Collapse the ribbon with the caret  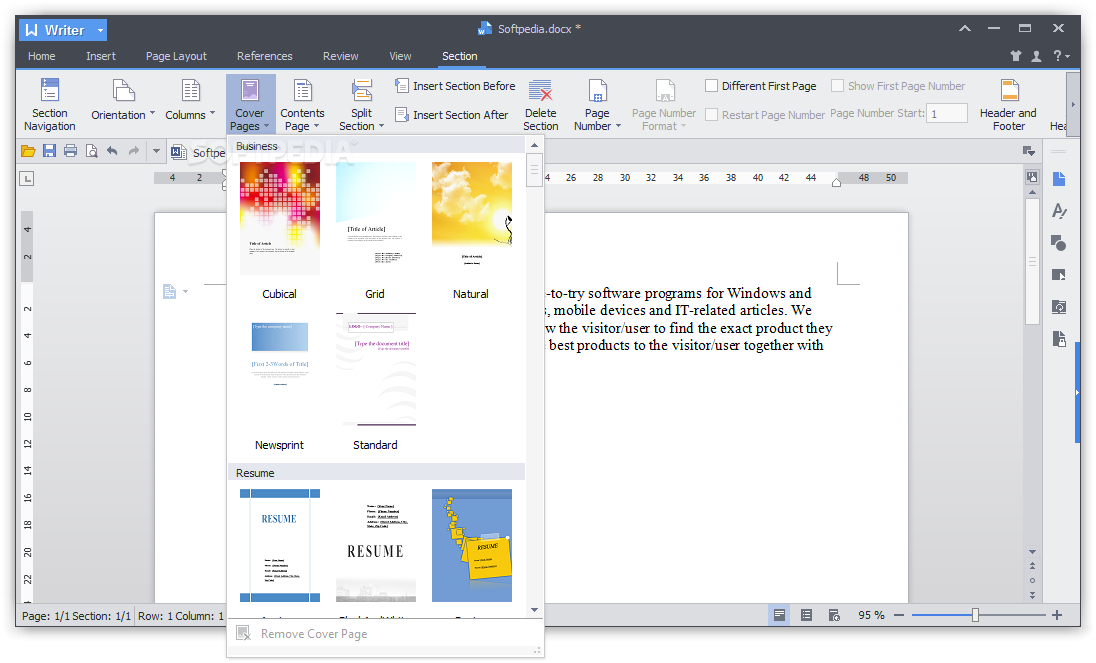pyautogui.click(x=965, y=29)
